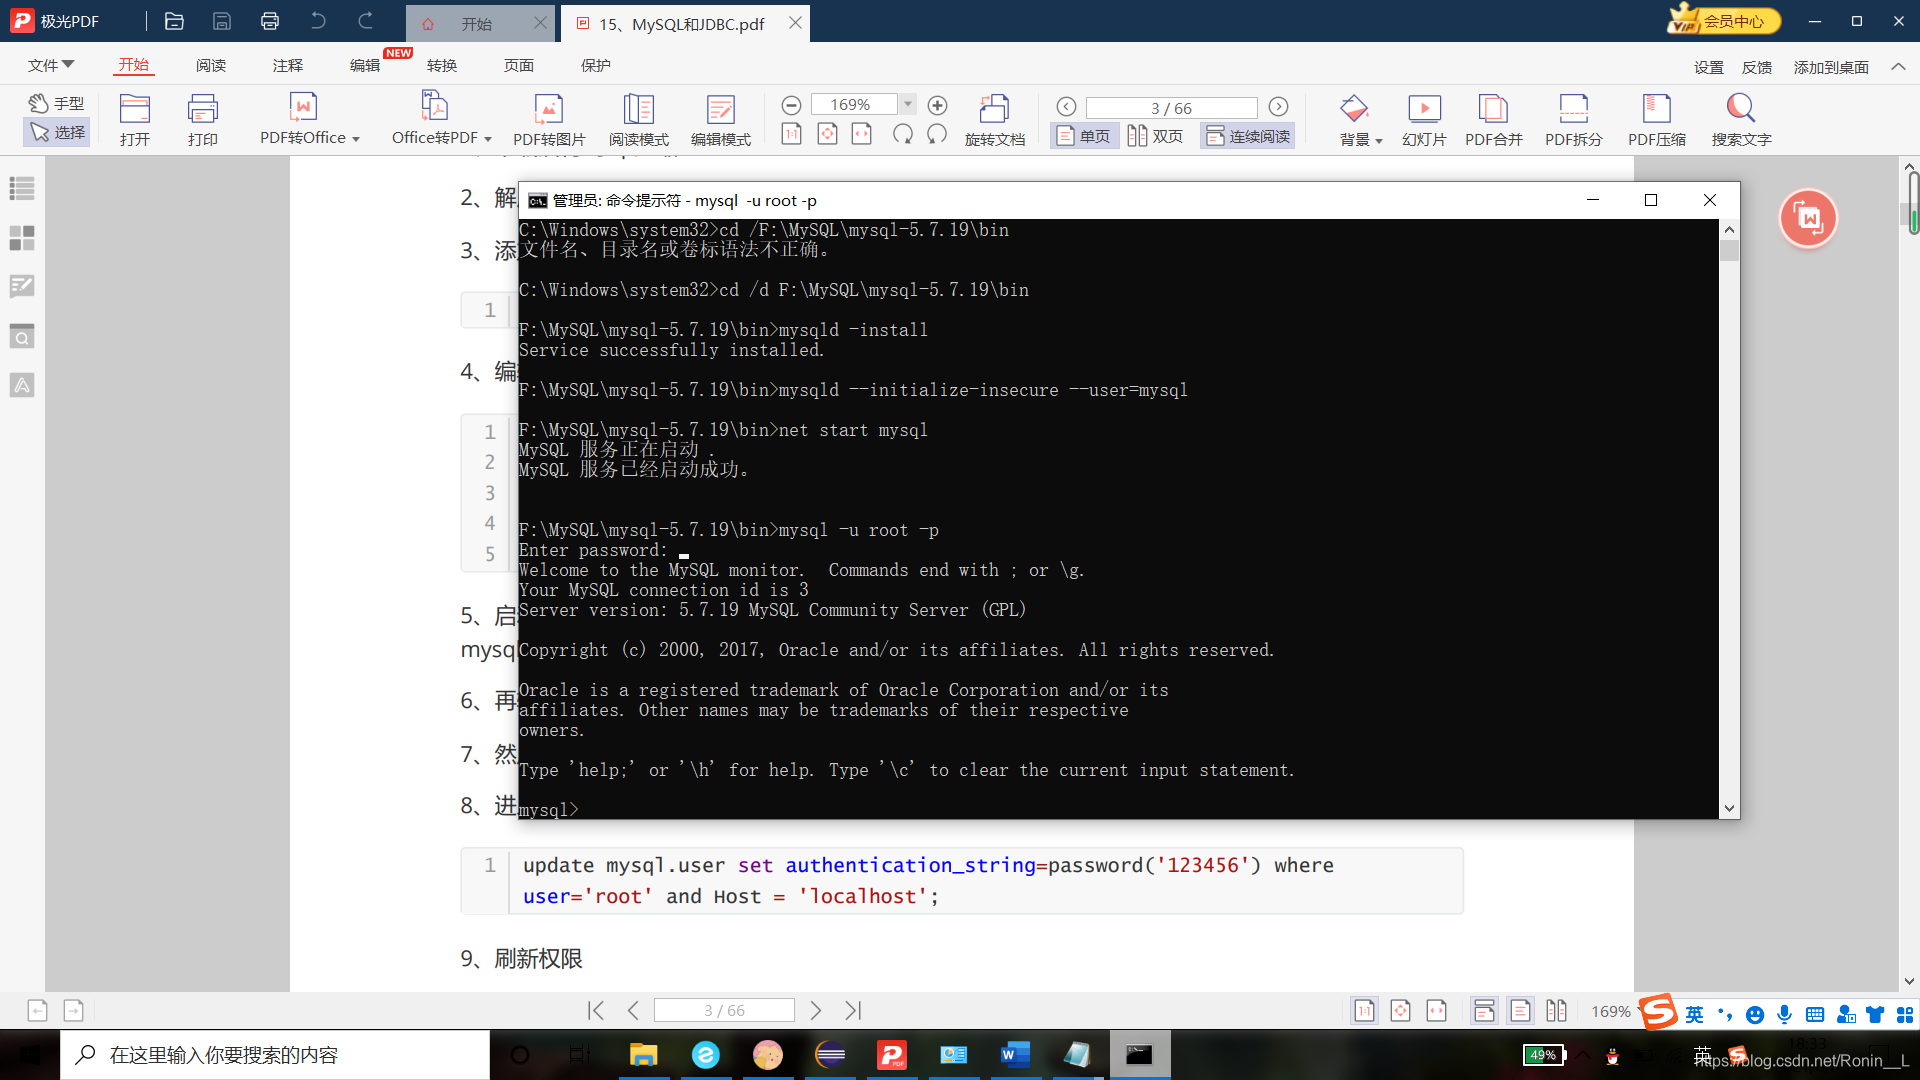Toggle 连续阅读 continuous reading

click(x=1248, y=136)
